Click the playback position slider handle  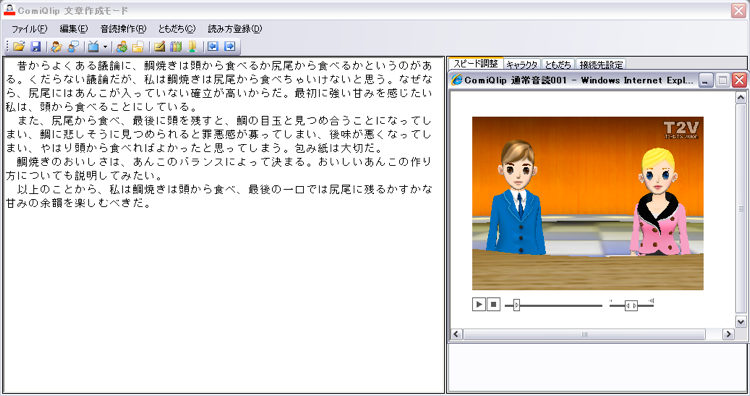tap(517, 305)
